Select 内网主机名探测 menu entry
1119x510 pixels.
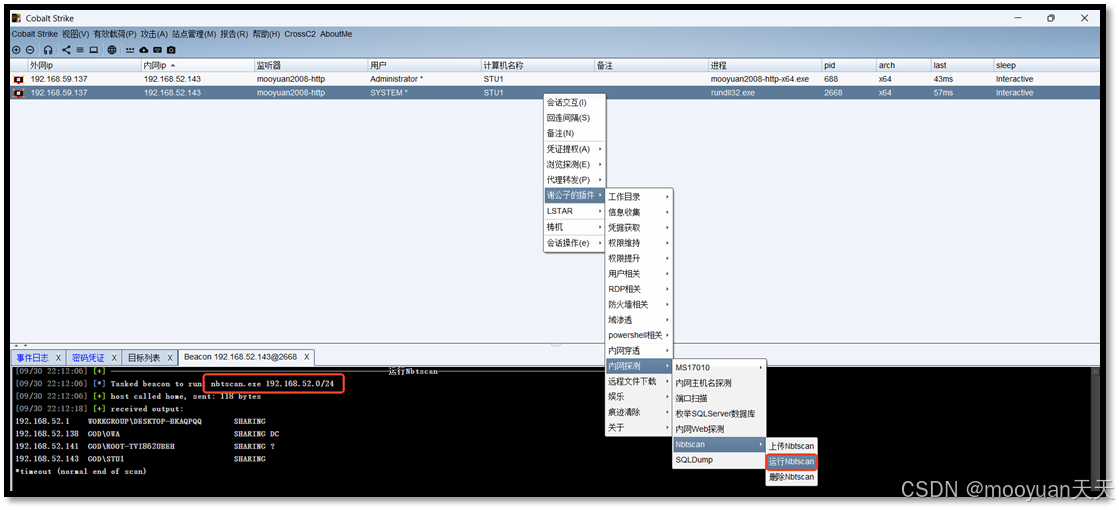coord(719,383)
